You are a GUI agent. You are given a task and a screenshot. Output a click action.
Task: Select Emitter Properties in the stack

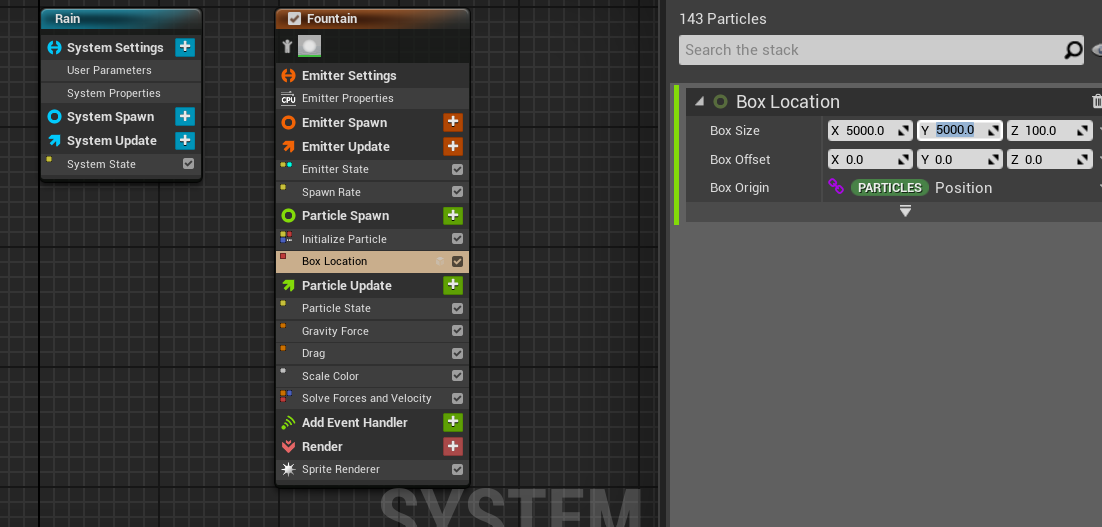[x=347, y=98]
